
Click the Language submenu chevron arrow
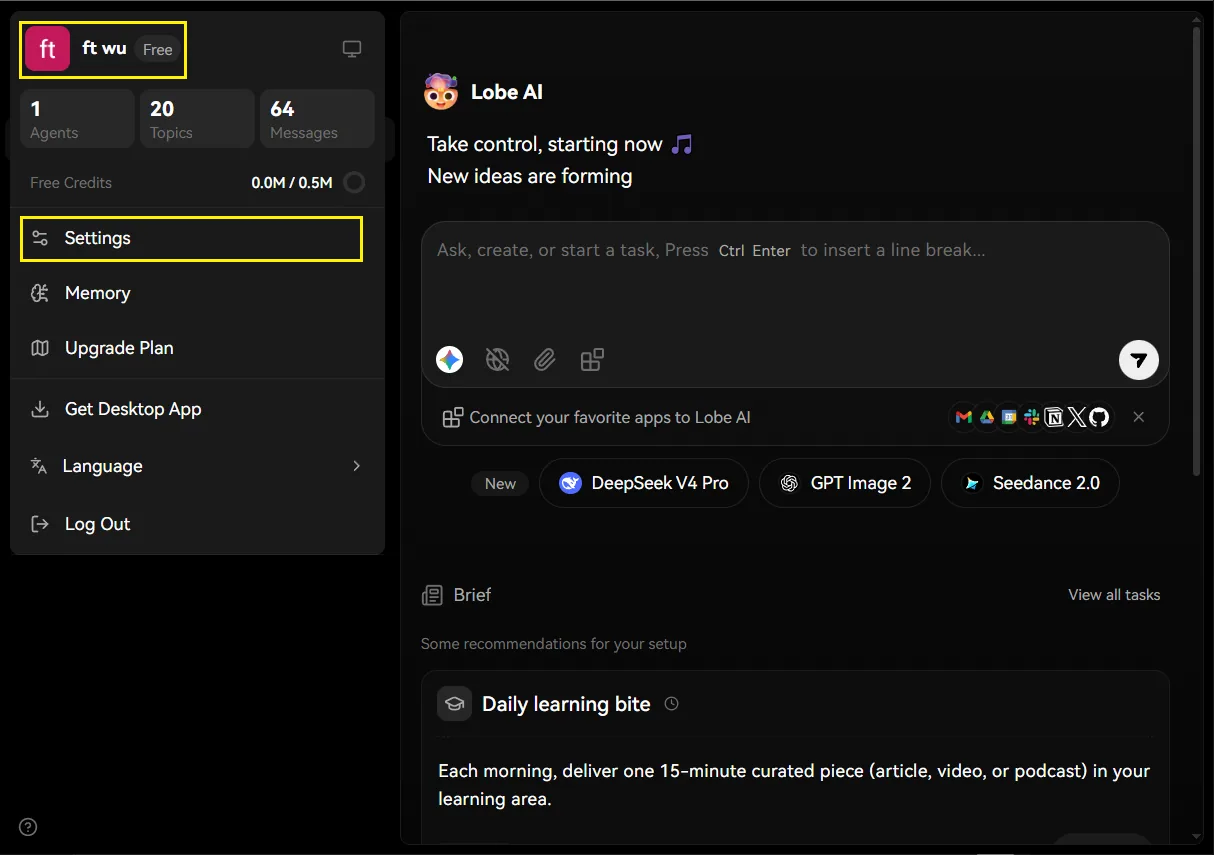[x=357, y=466]
